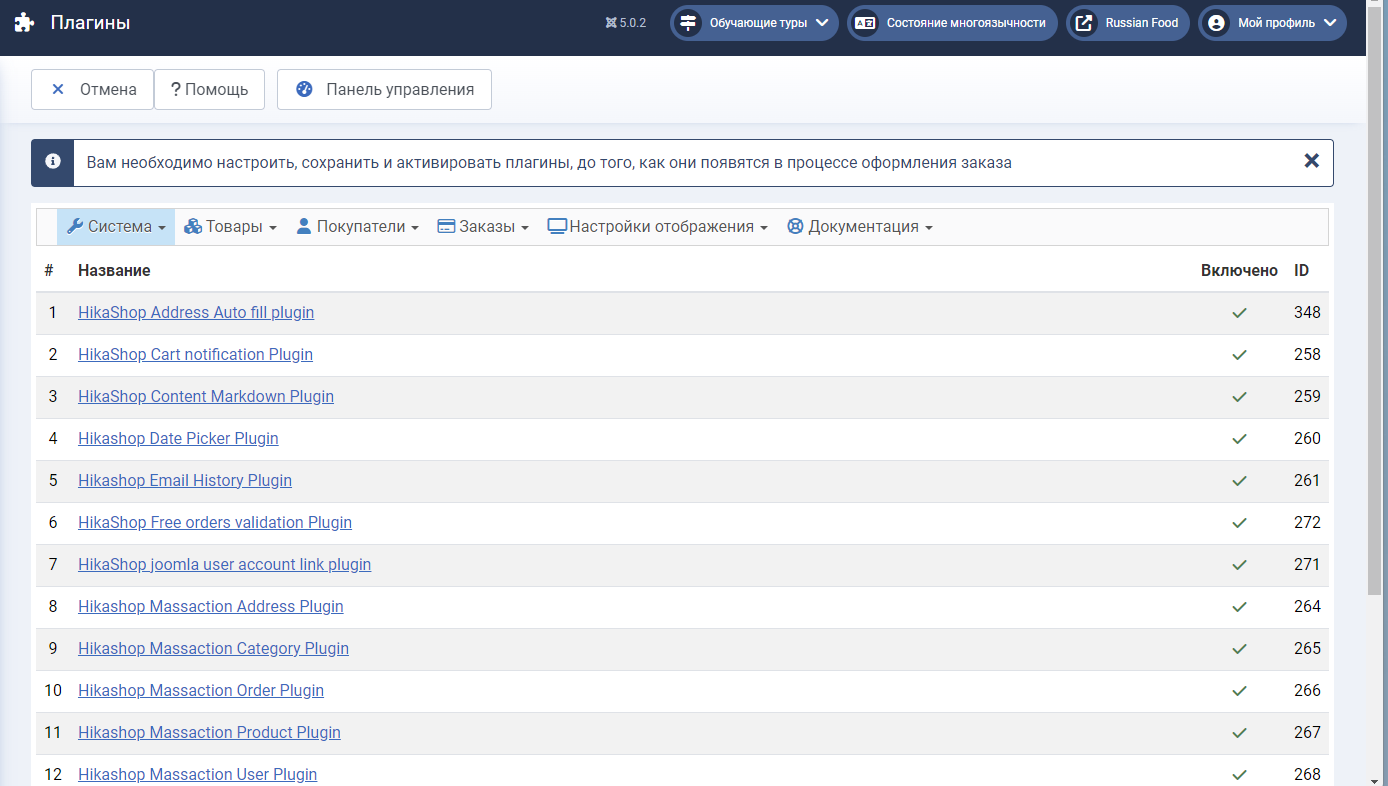Click the Отмена button

click(92, 89)
